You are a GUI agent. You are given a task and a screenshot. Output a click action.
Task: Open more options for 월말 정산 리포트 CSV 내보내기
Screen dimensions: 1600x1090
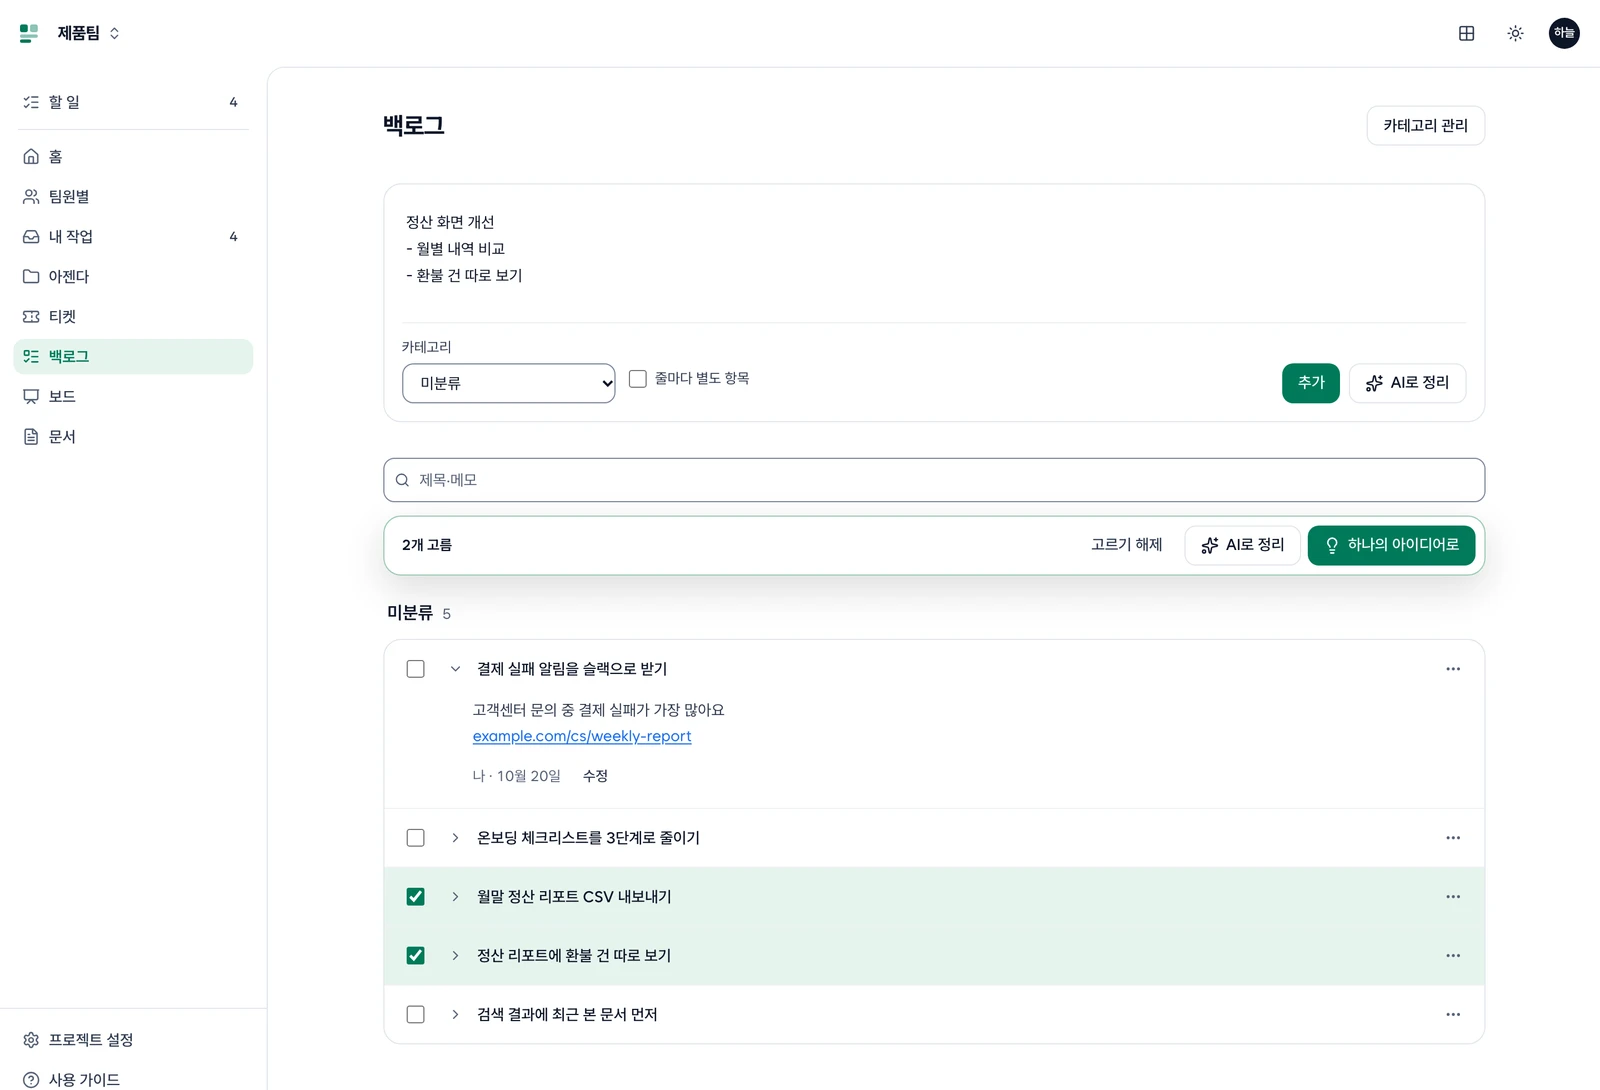(1453, 897)
